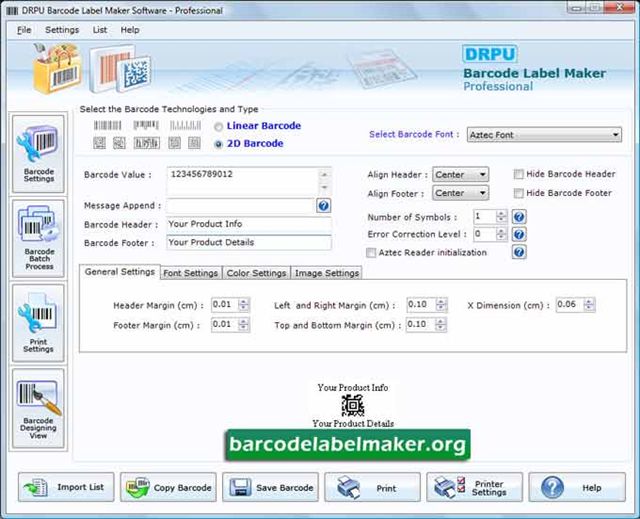
Task: Click Import List button
Action: 66,487
